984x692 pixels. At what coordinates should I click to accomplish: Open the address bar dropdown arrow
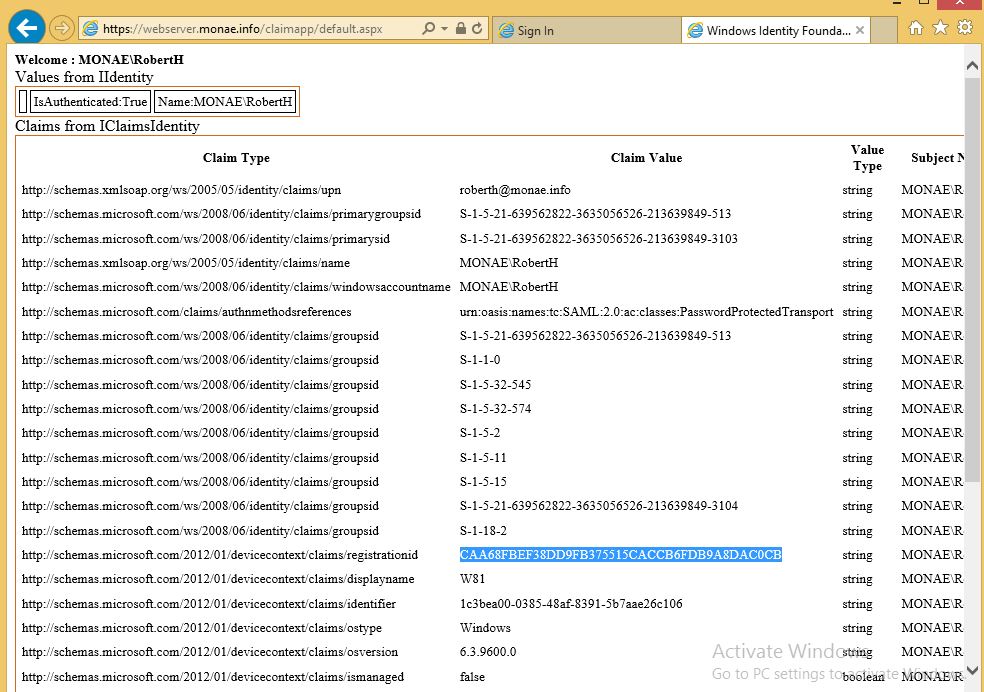pyautogui.click(x=444, y=30)
